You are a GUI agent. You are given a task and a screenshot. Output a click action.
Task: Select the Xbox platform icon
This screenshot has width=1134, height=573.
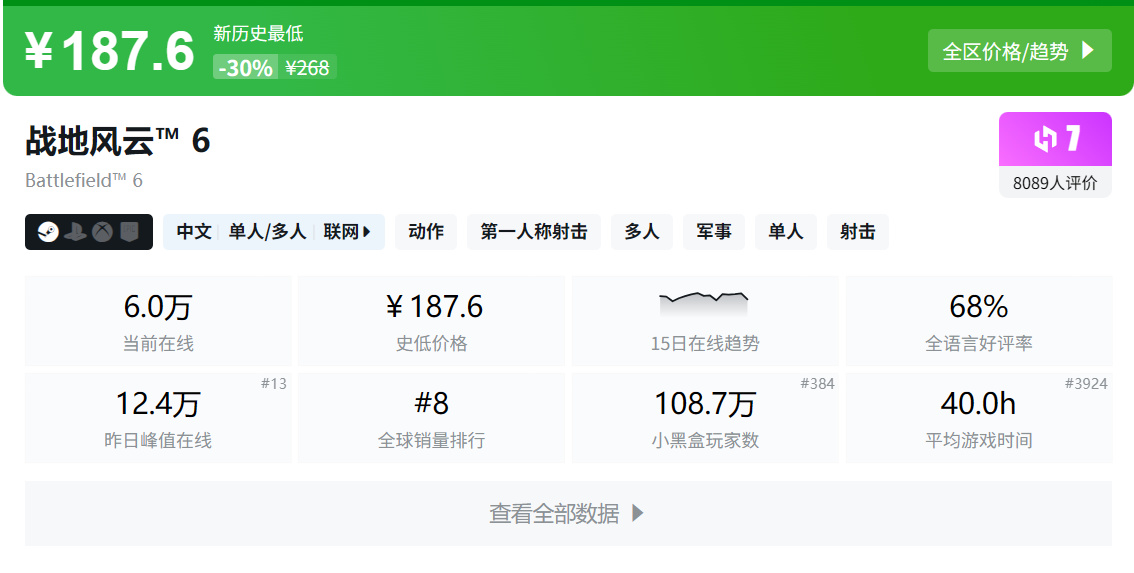click(102, 232)
